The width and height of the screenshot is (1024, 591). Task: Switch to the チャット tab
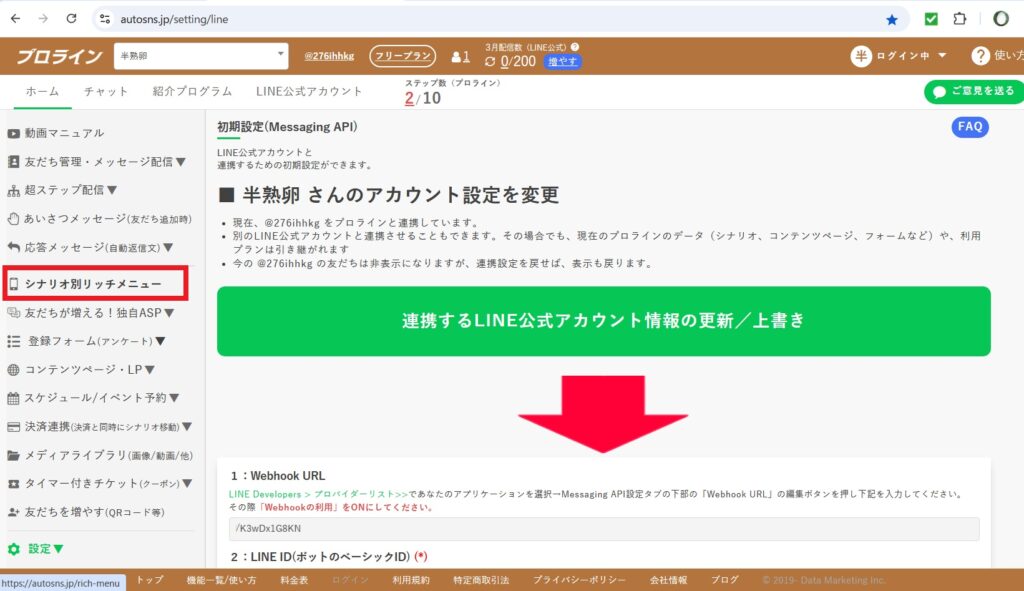[106, 91]
